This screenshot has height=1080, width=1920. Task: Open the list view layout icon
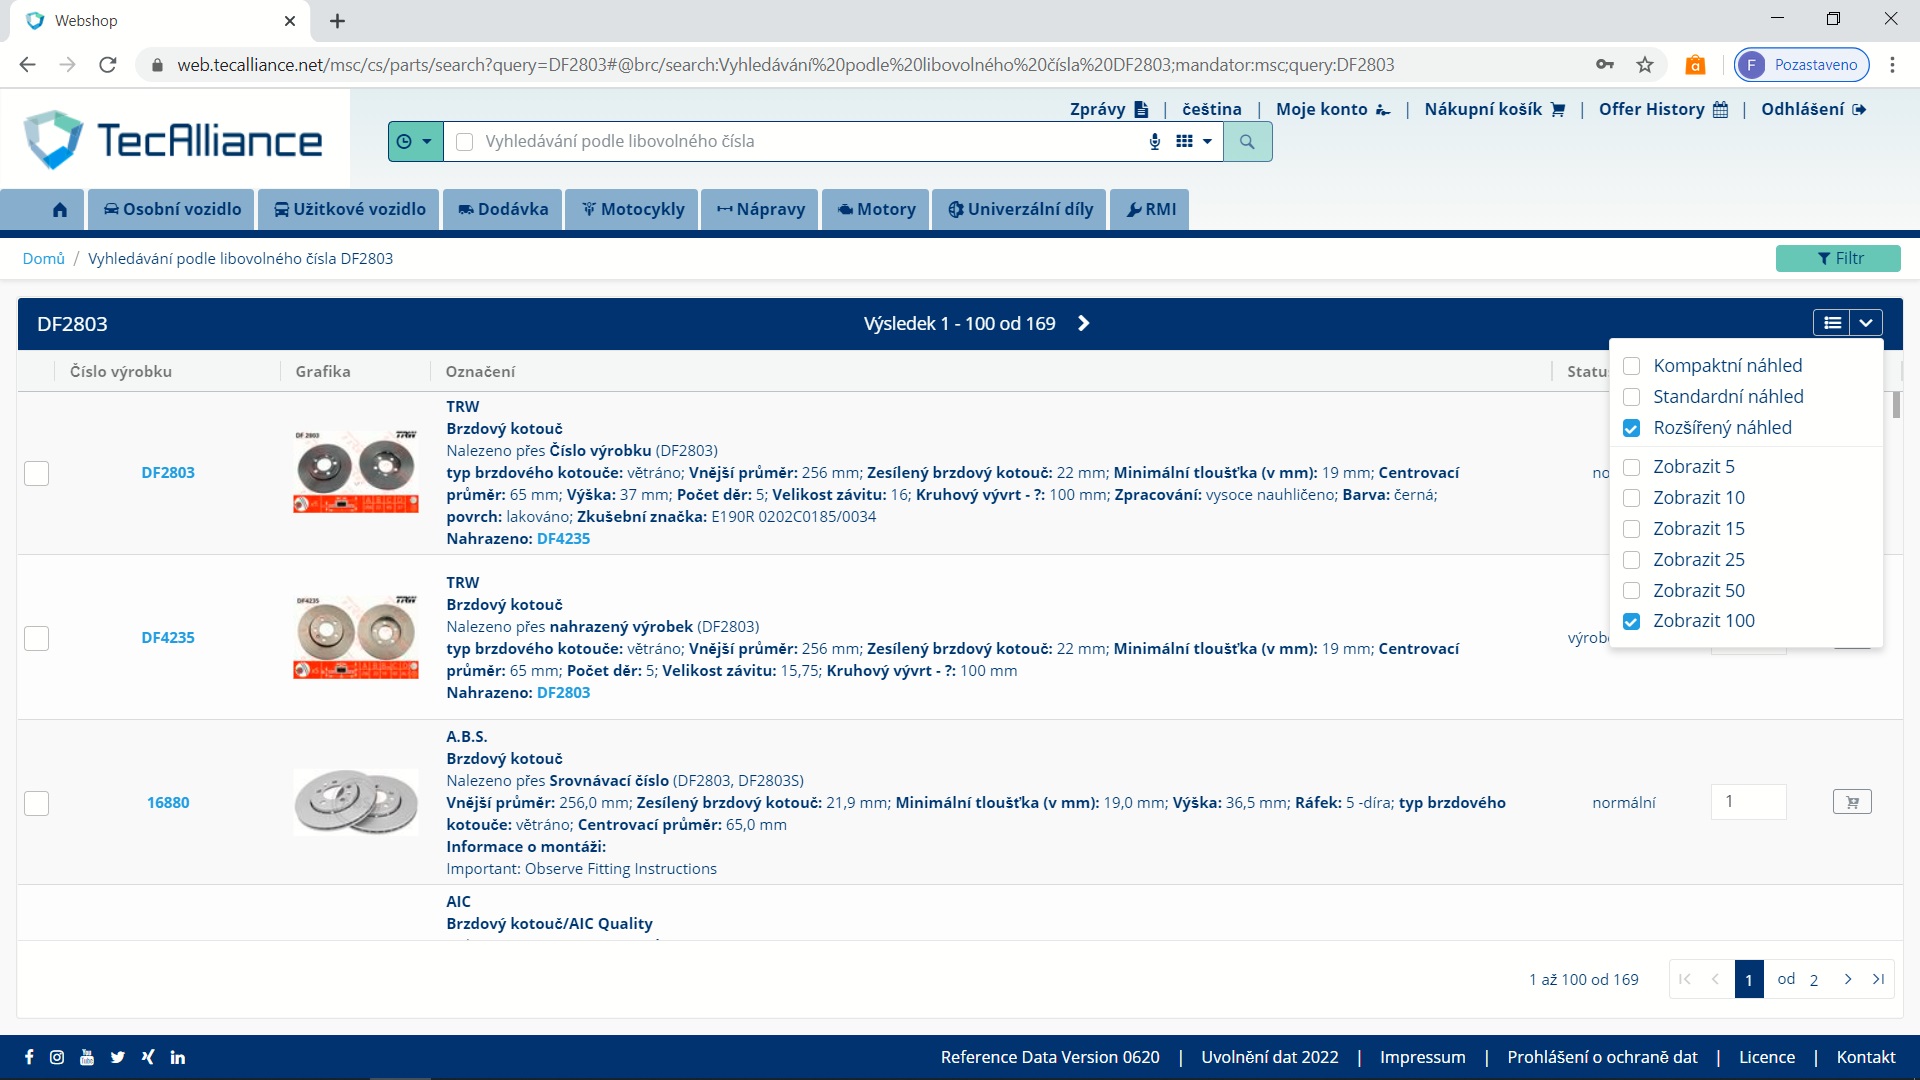[x=1832, y=323]
